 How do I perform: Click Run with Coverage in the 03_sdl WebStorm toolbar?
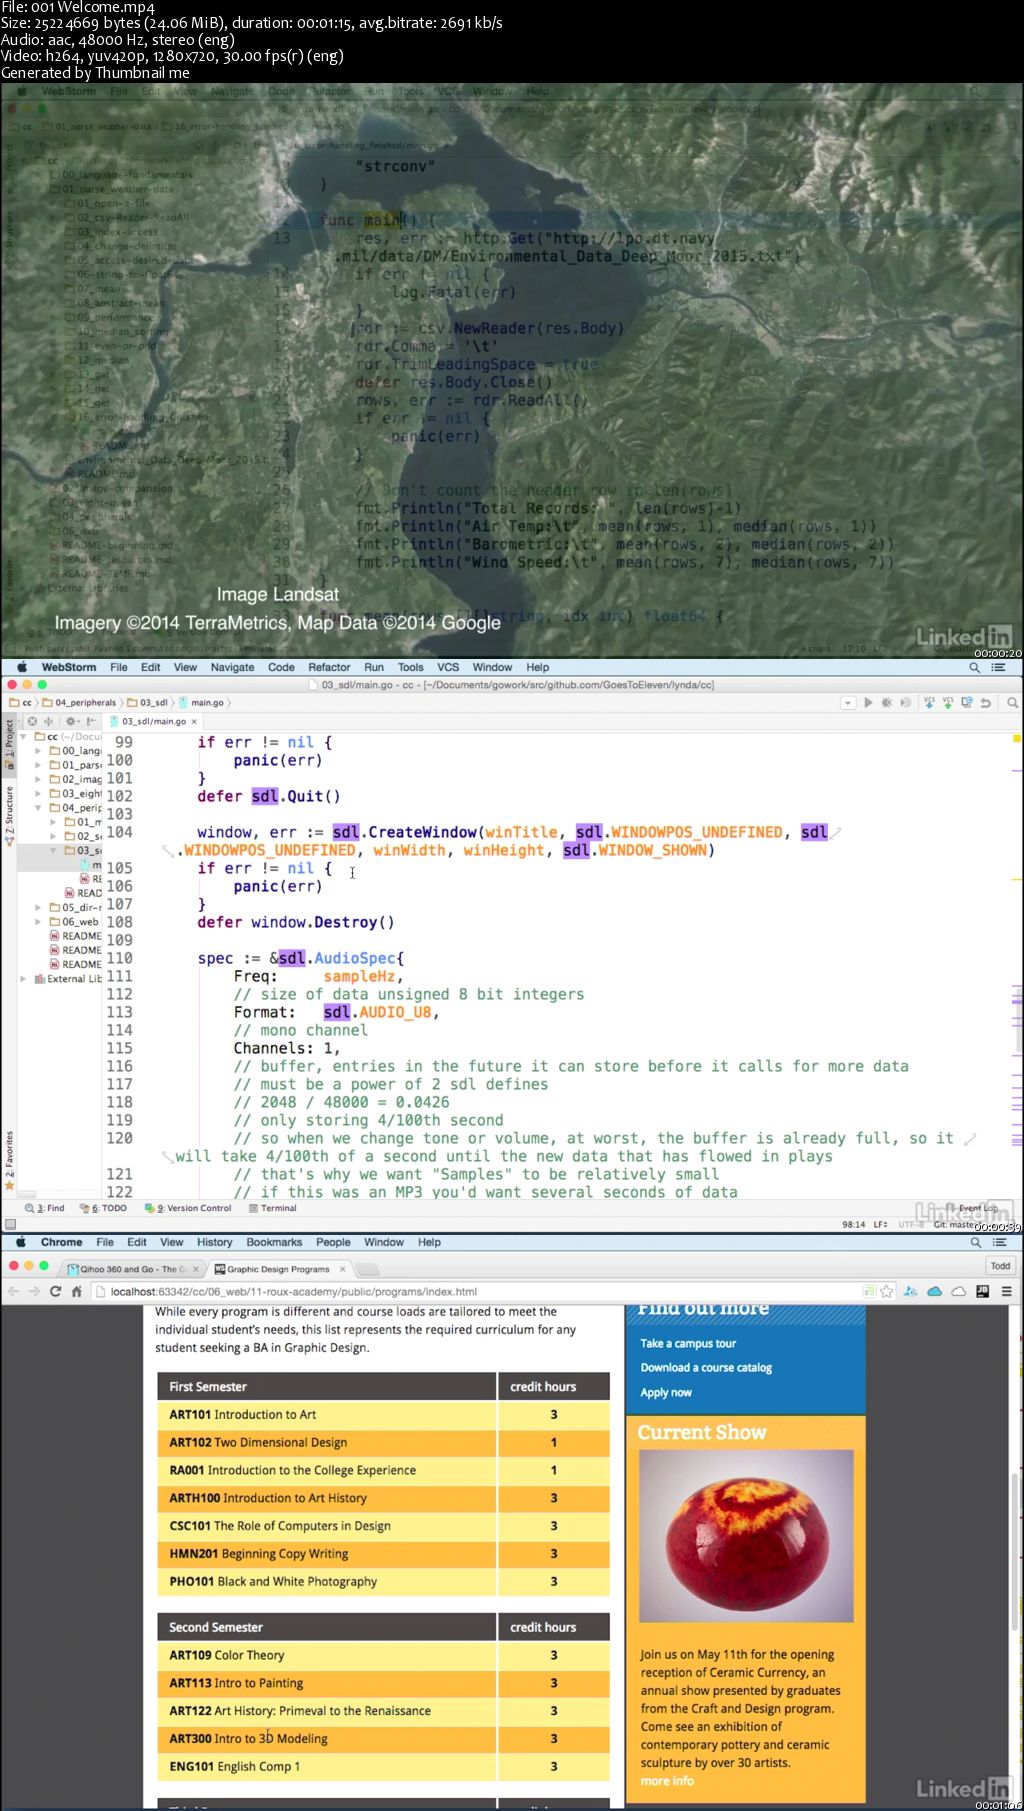point(905,703)
